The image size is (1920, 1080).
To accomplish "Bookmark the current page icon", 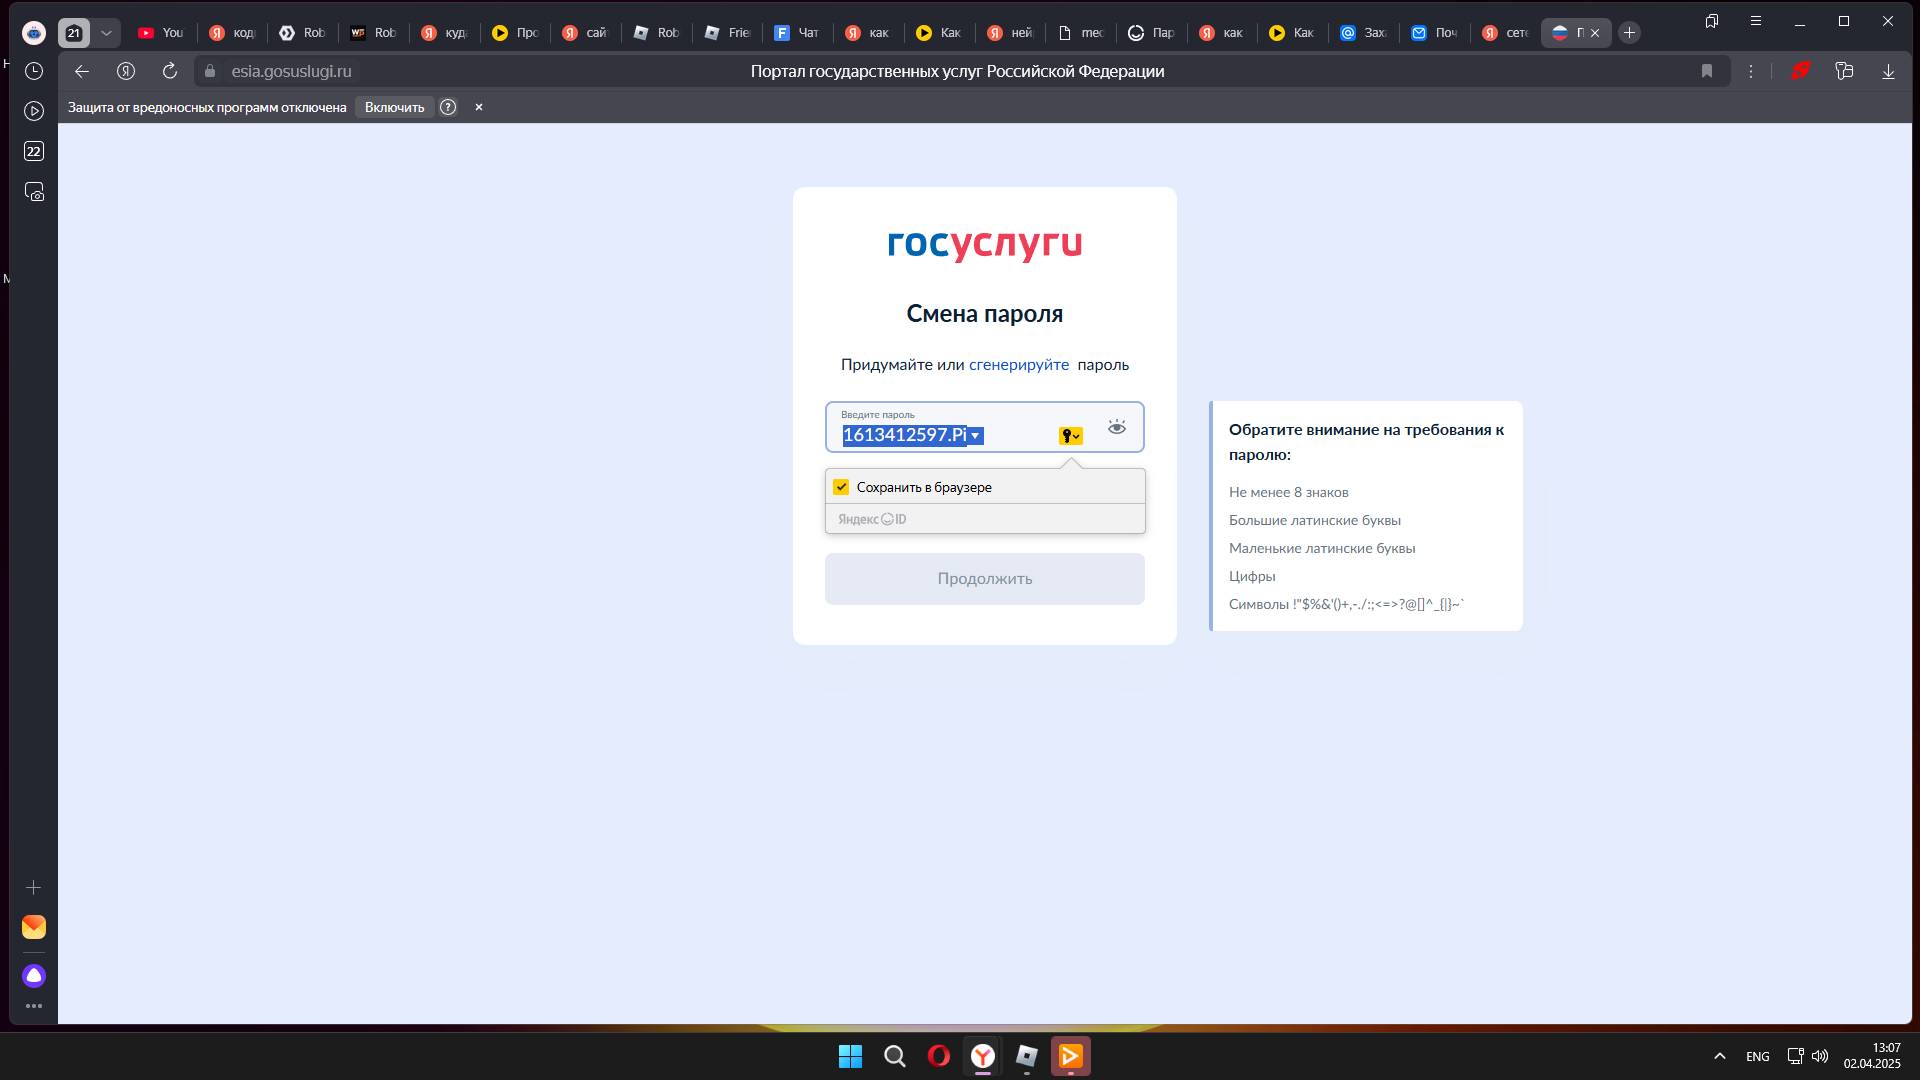I will click(x=1707, y=71).
